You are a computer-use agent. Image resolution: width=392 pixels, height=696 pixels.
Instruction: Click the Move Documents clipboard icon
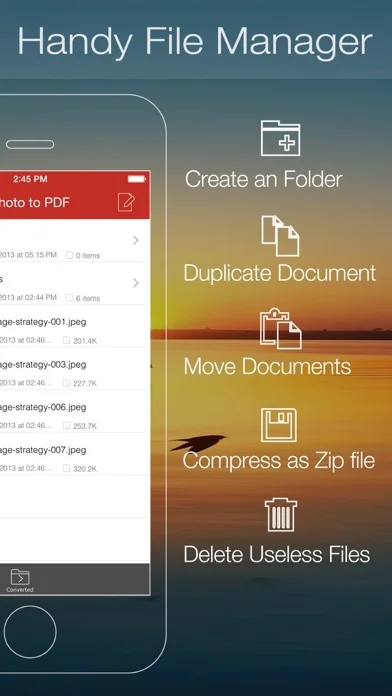(x=281, y=328)
